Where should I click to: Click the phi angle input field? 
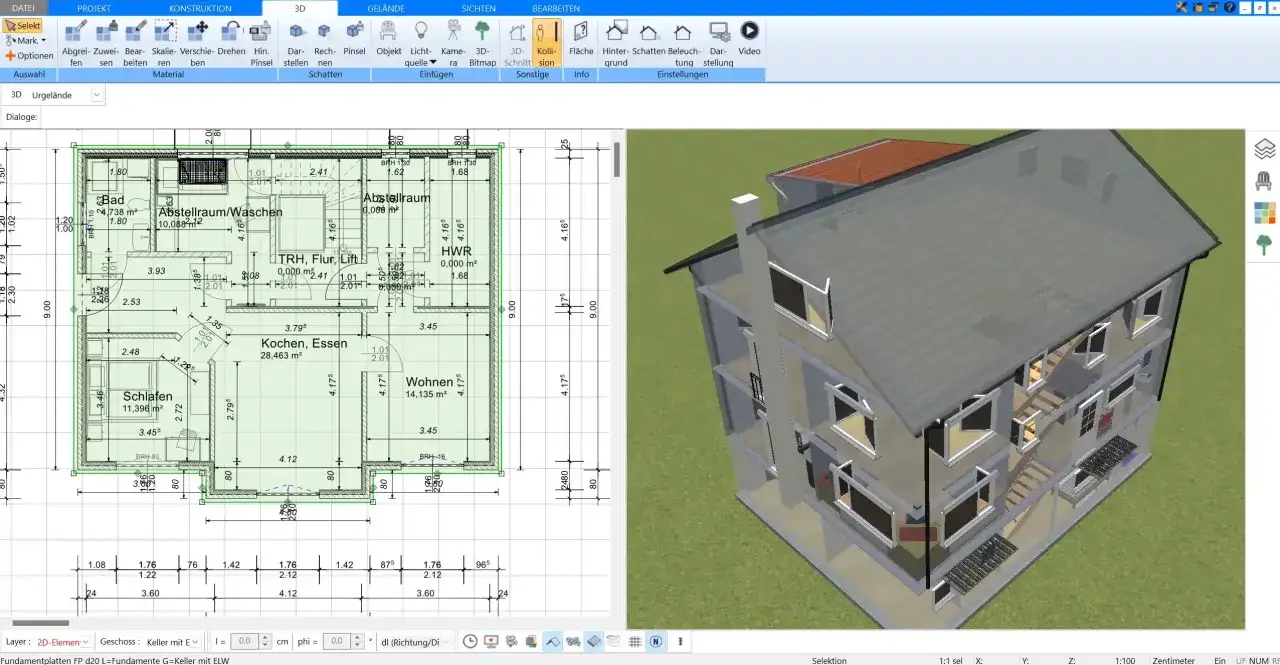pos(337,641)
